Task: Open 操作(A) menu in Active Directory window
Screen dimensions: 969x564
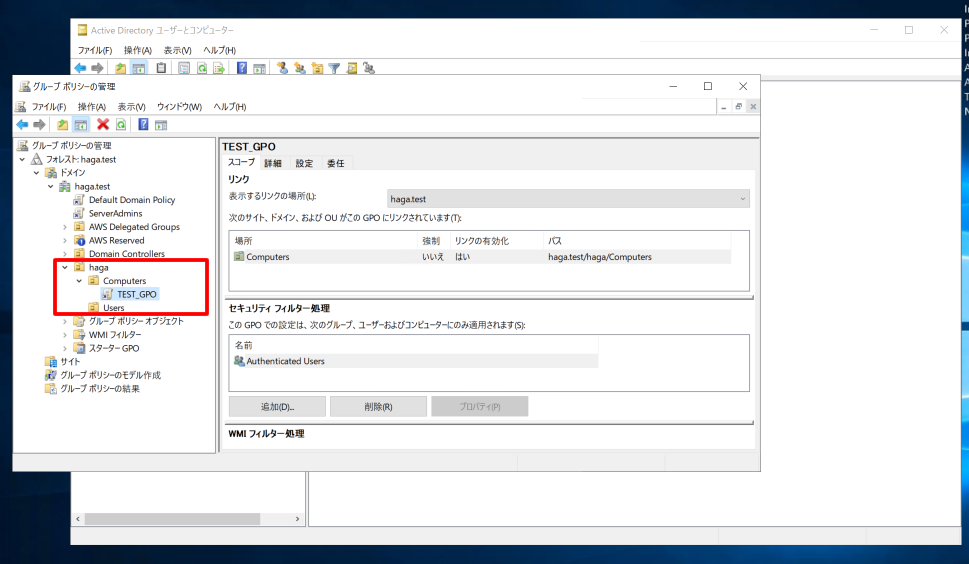Action: click(137, 50)
